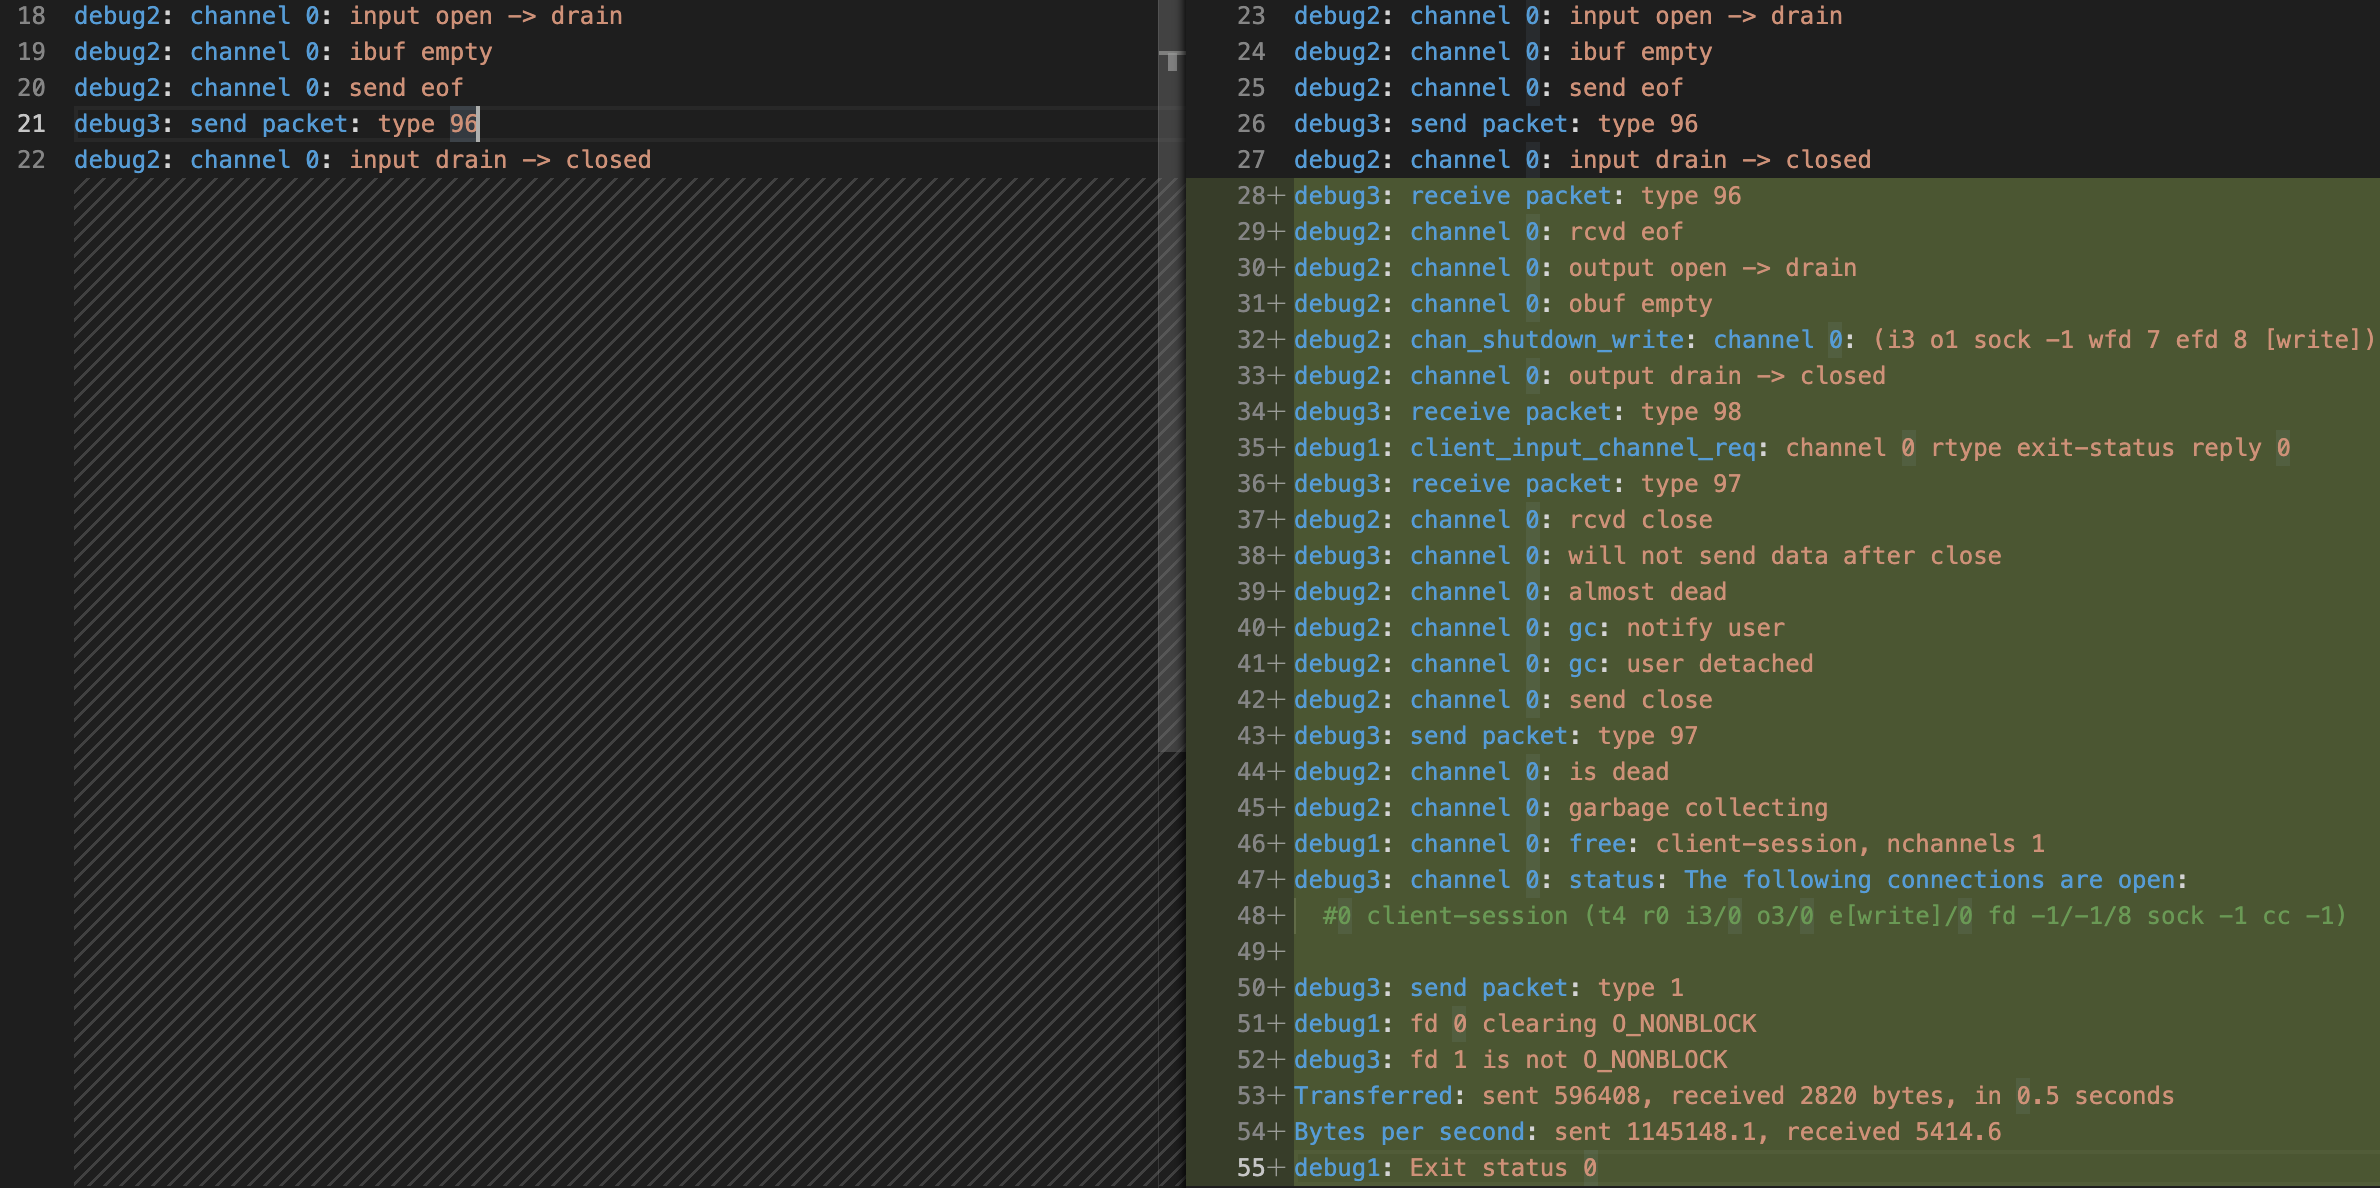2380x1188 pixels.
Task: Click the cursor marker in left scrollbar
Action: pos(1171,59)
